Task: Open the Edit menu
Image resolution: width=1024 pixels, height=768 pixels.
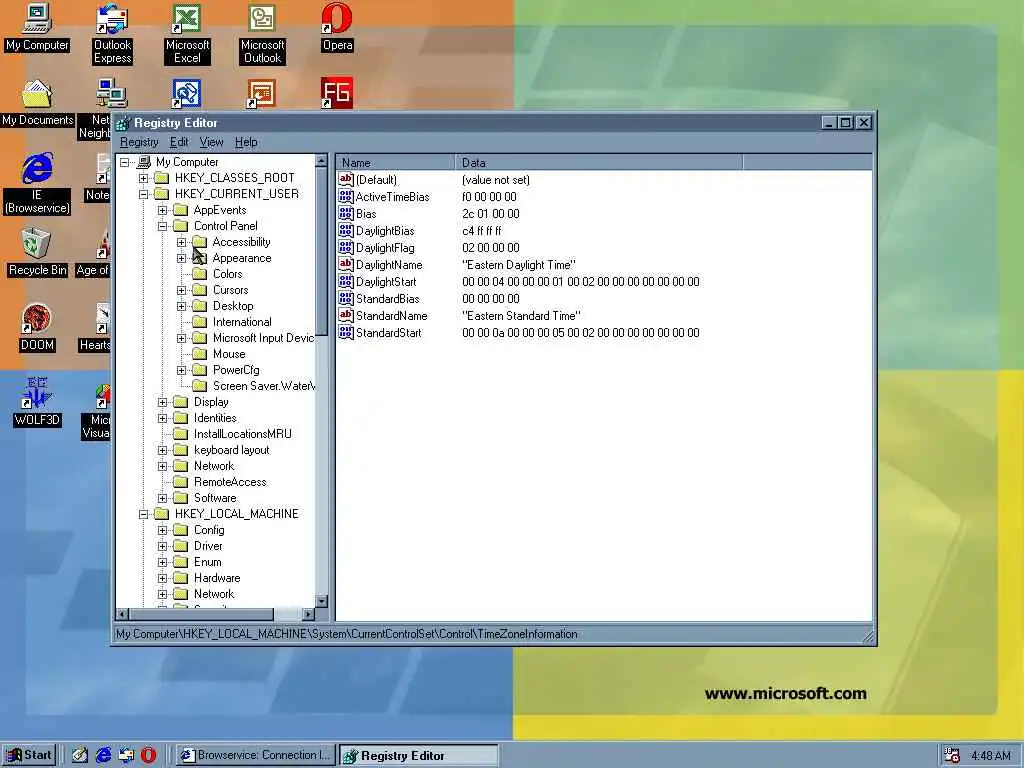Action: 179,142
